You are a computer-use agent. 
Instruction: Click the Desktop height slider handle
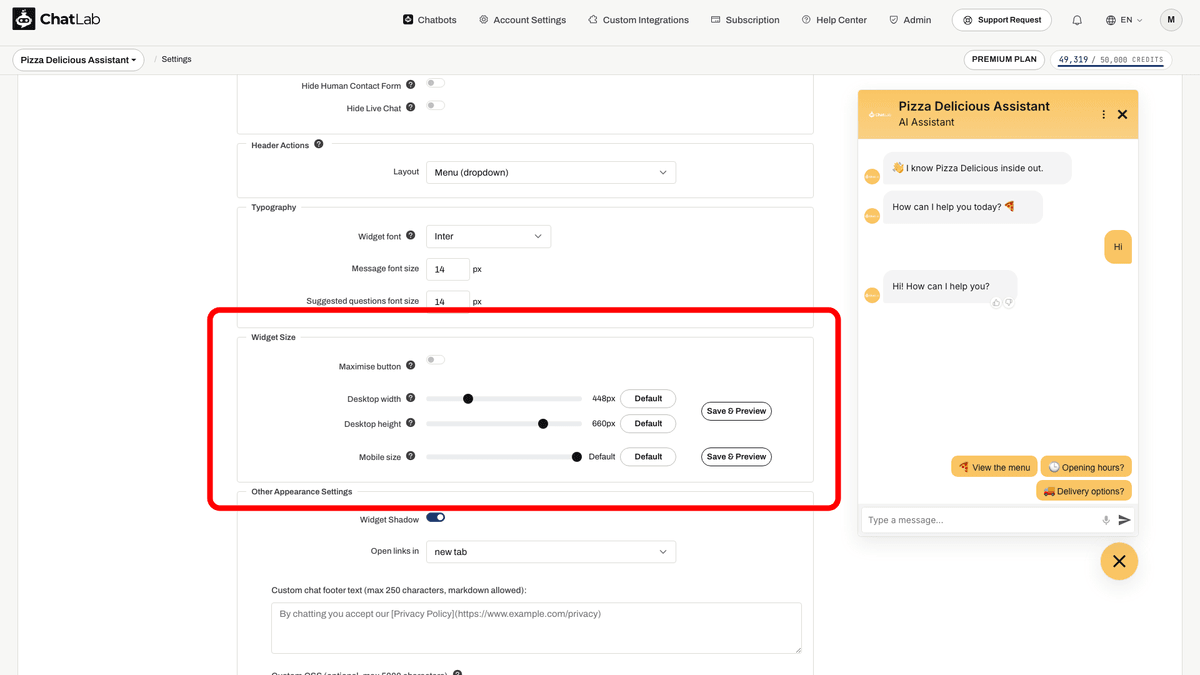[x=543, y=424]
